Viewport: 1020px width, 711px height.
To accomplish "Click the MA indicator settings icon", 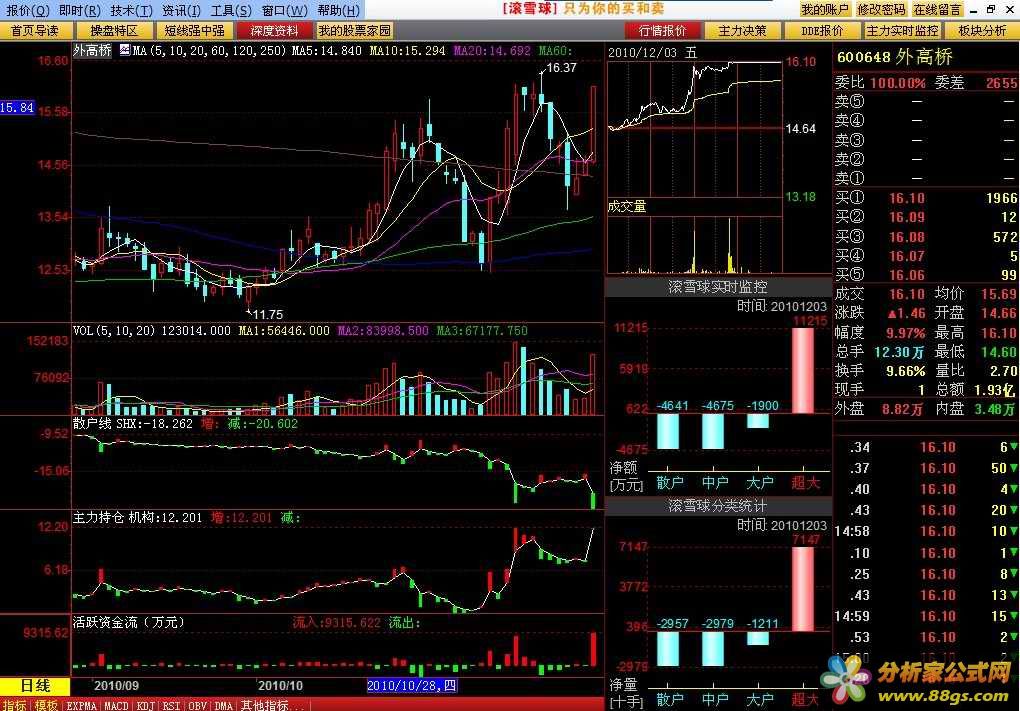I will [125, 50].
